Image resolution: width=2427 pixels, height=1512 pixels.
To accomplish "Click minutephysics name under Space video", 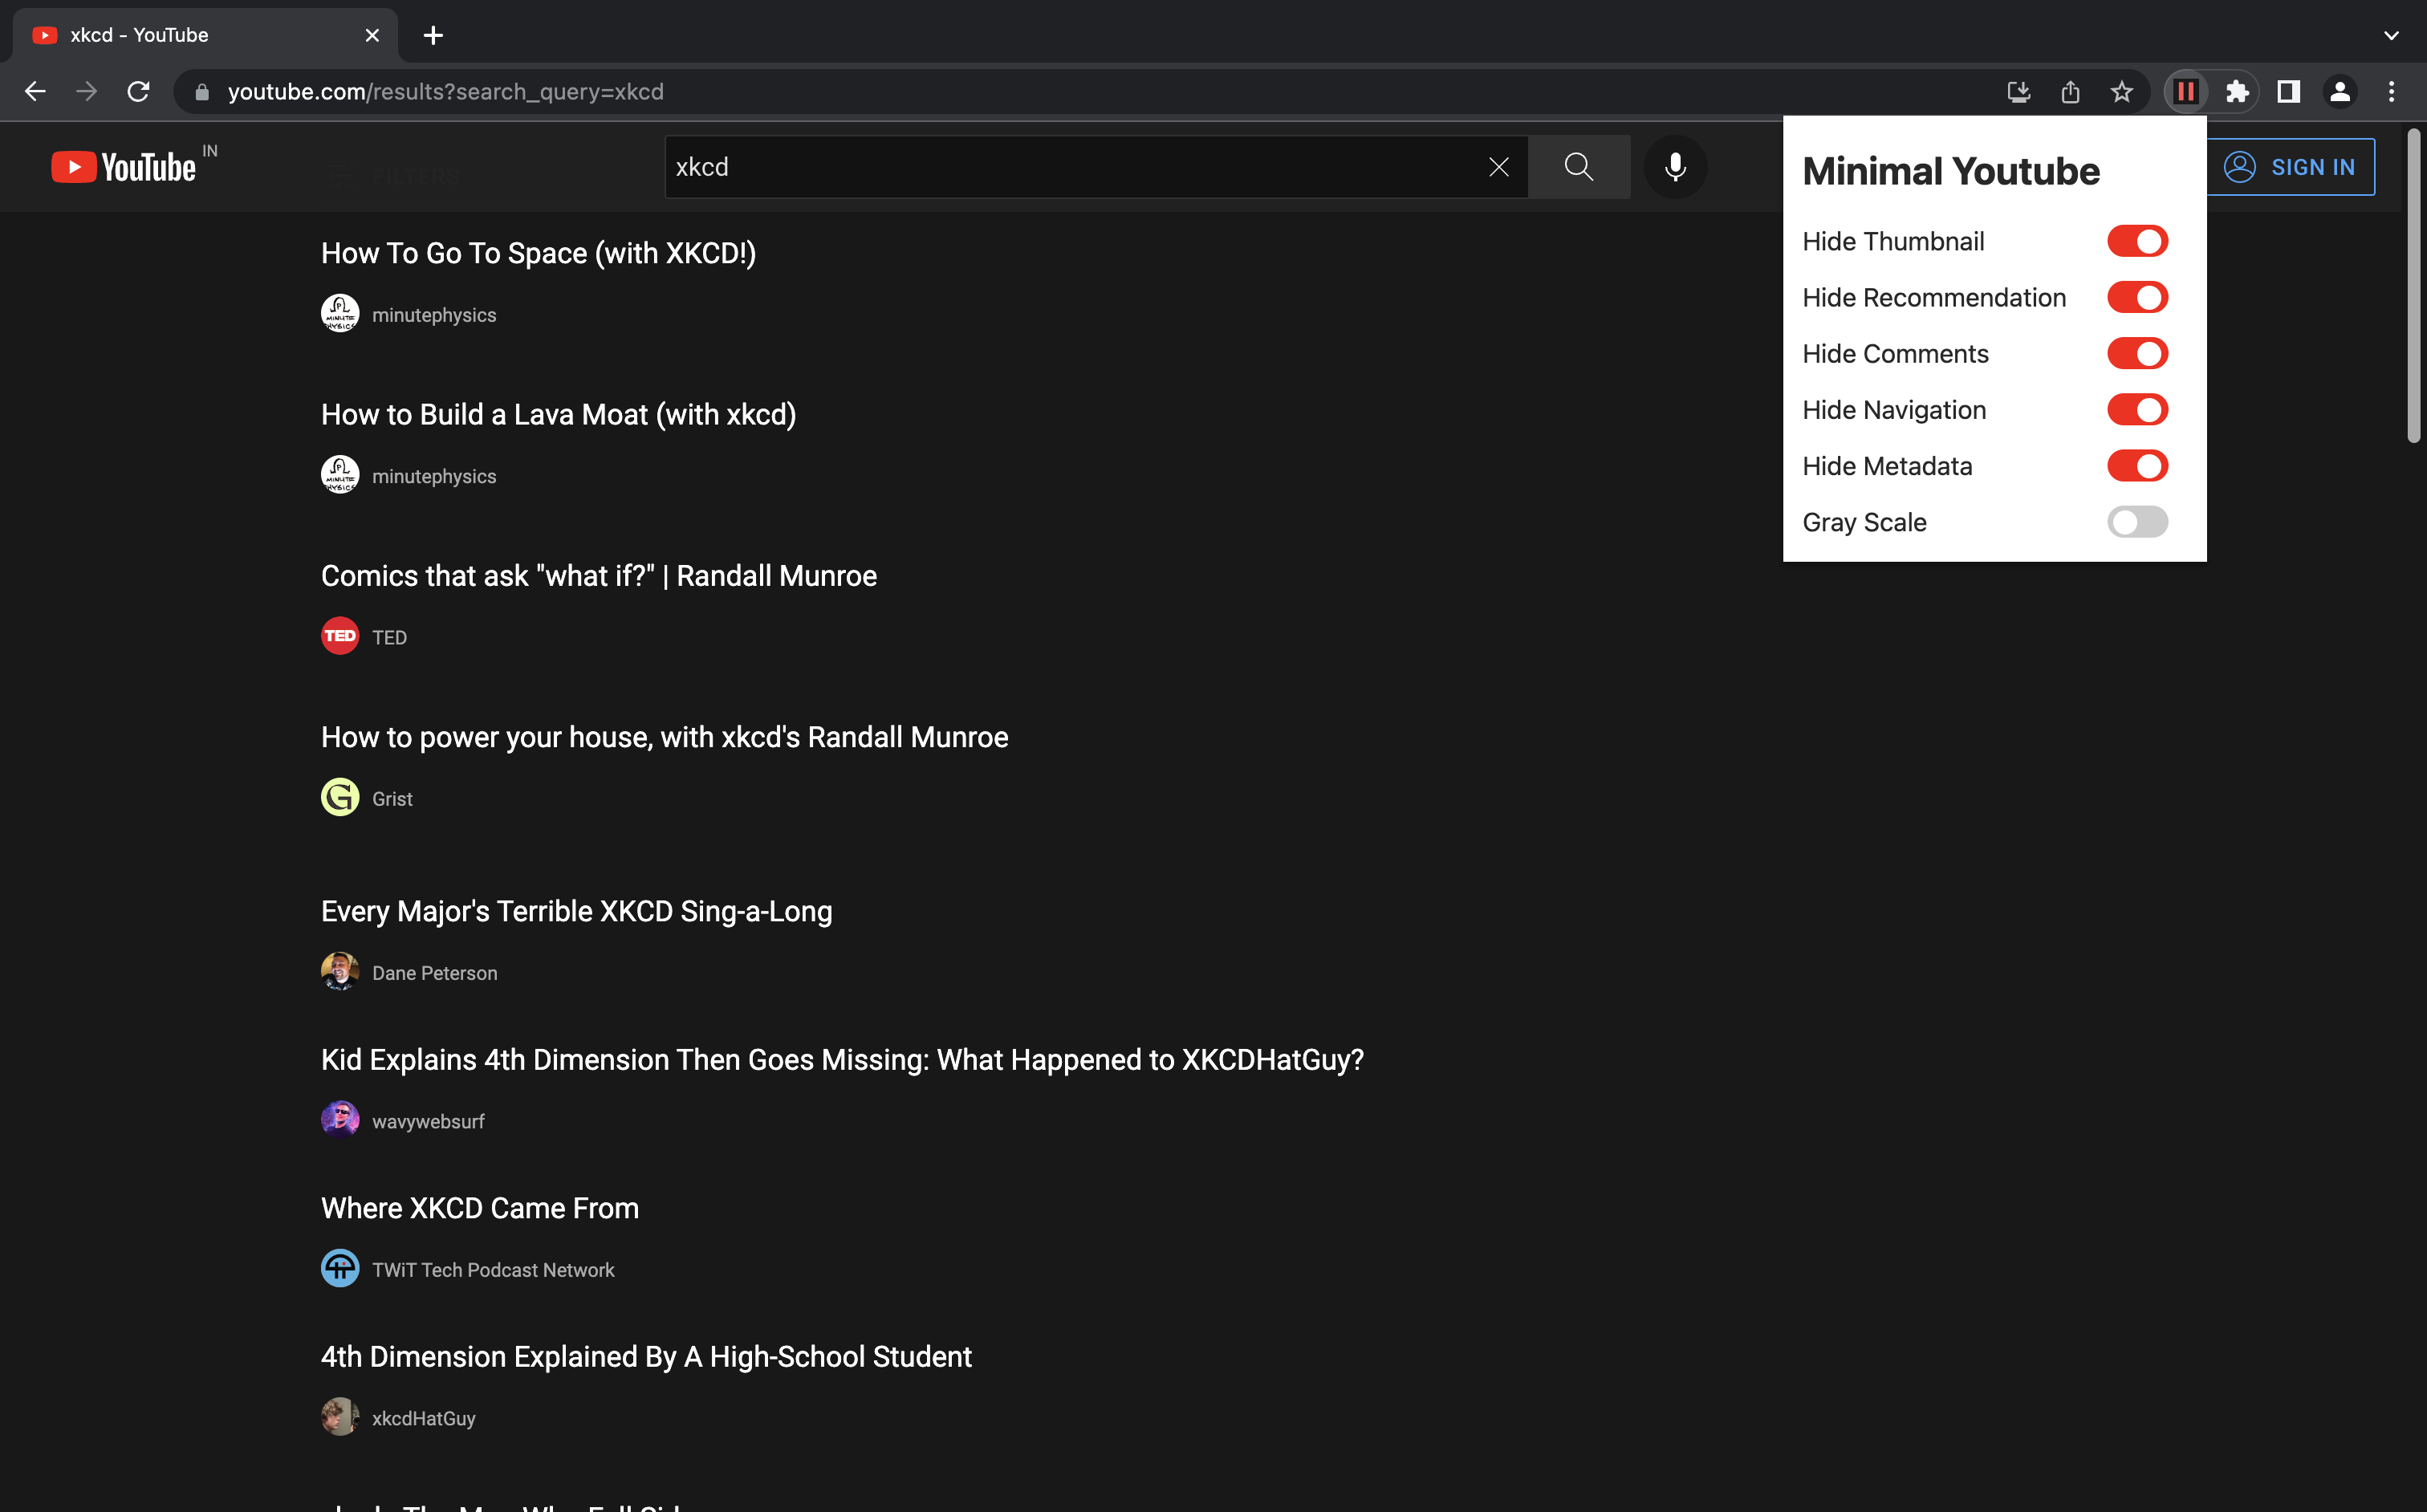I will tap(434, 315).
